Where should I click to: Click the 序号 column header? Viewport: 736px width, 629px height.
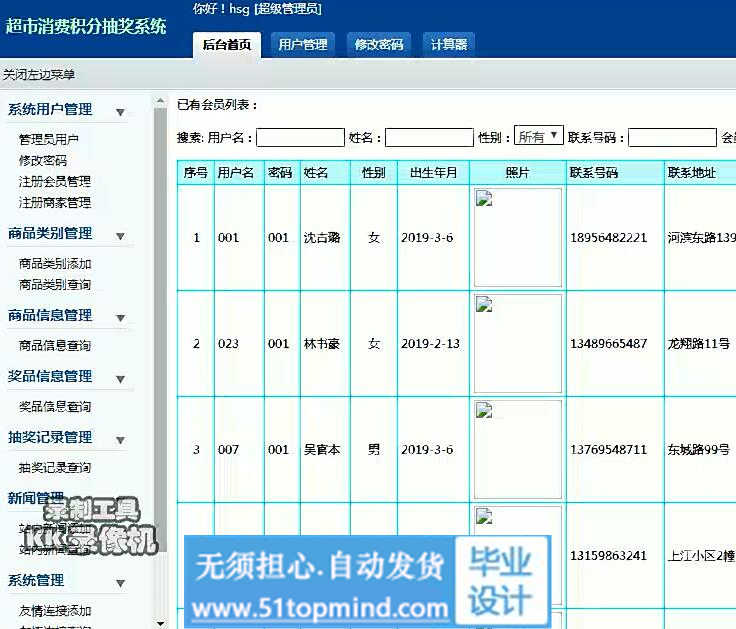[196, 173]
